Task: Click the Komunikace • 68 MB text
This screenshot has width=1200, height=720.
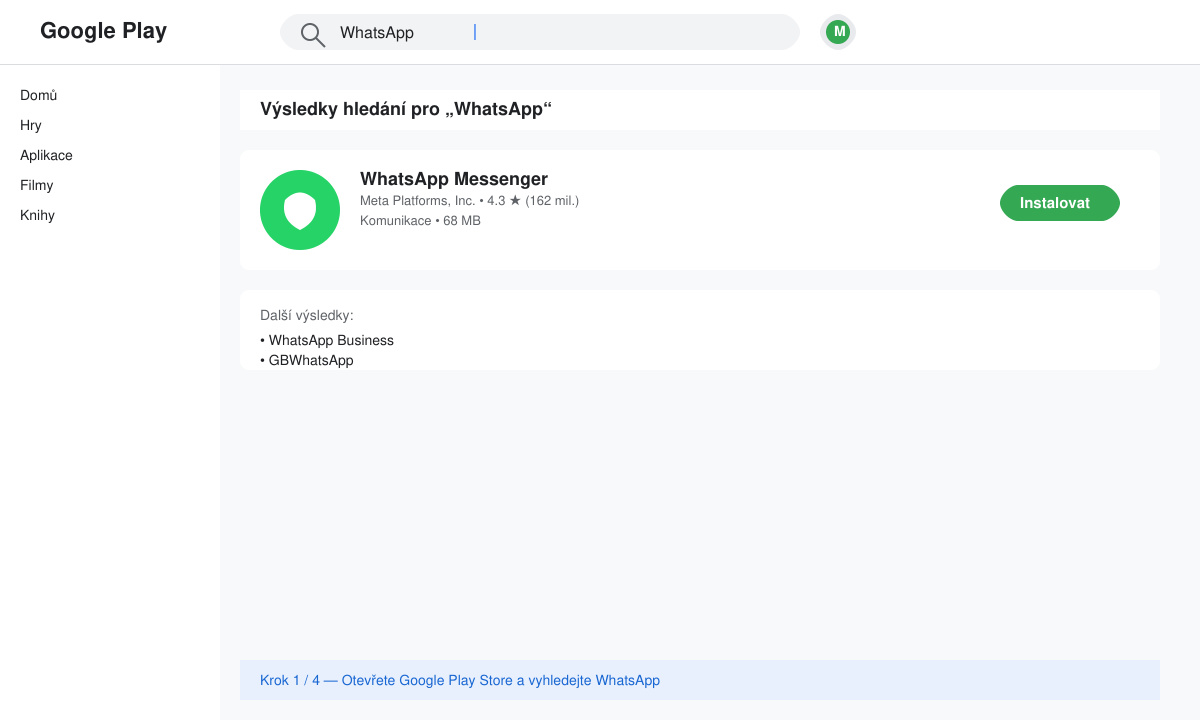Action: pos(420,221)
